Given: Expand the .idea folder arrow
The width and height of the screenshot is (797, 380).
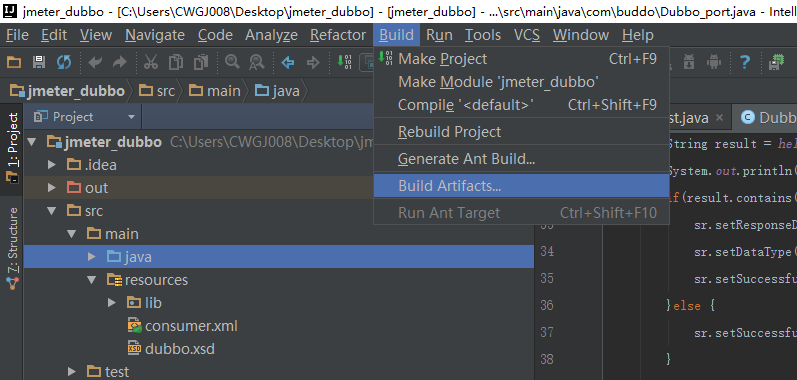Looking at the screenshot, I should 51,165.
